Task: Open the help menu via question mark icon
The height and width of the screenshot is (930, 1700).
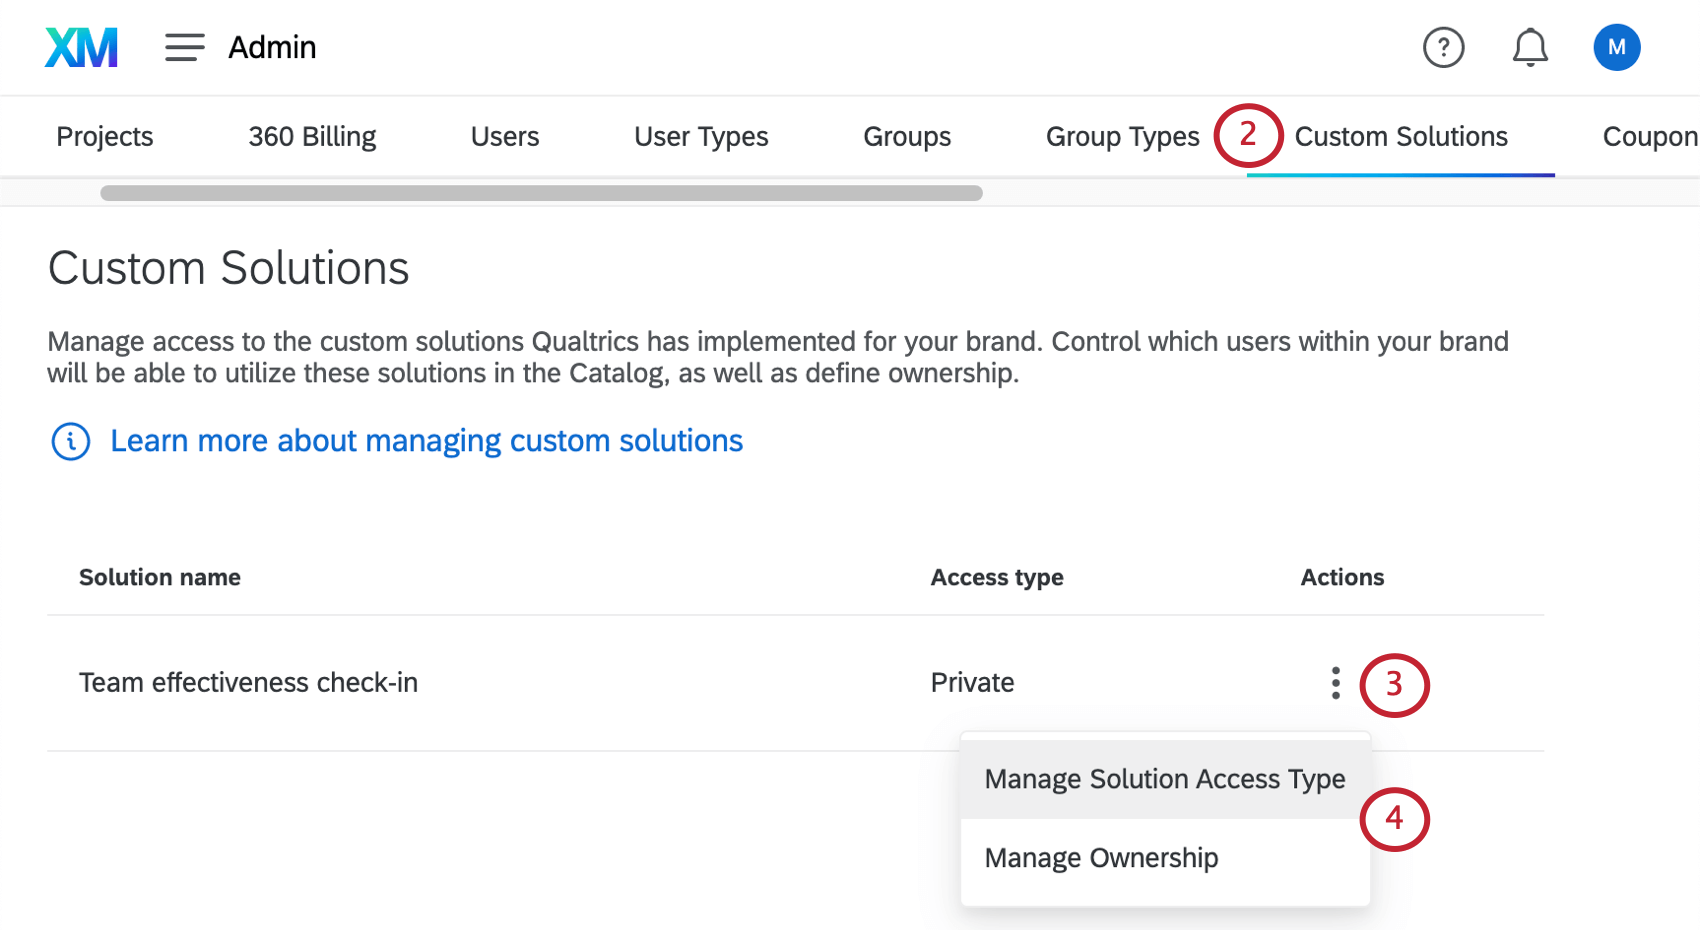Action: [1443, 47]
